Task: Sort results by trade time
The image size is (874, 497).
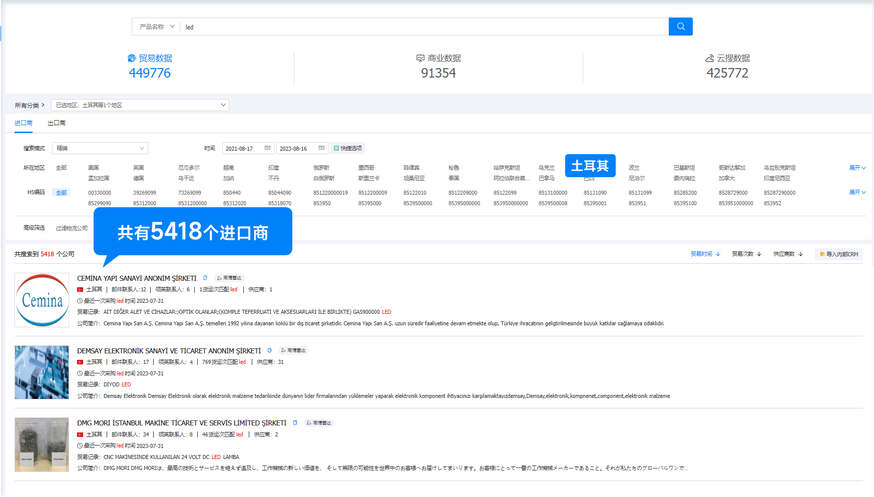Action: click(x=705, y=254)
